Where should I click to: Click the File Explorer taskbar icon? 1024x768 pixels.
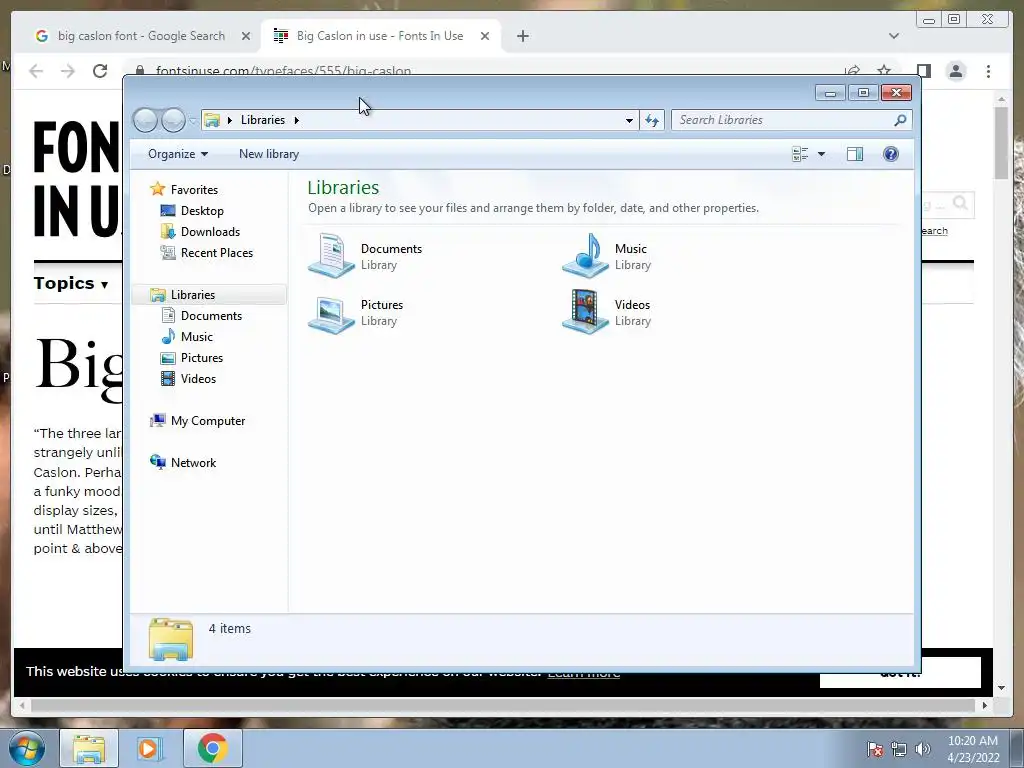(x=89, y=748)
